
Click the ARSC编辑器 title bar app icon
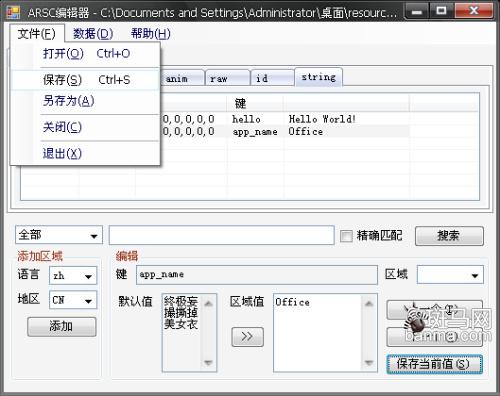pos(14,12)
